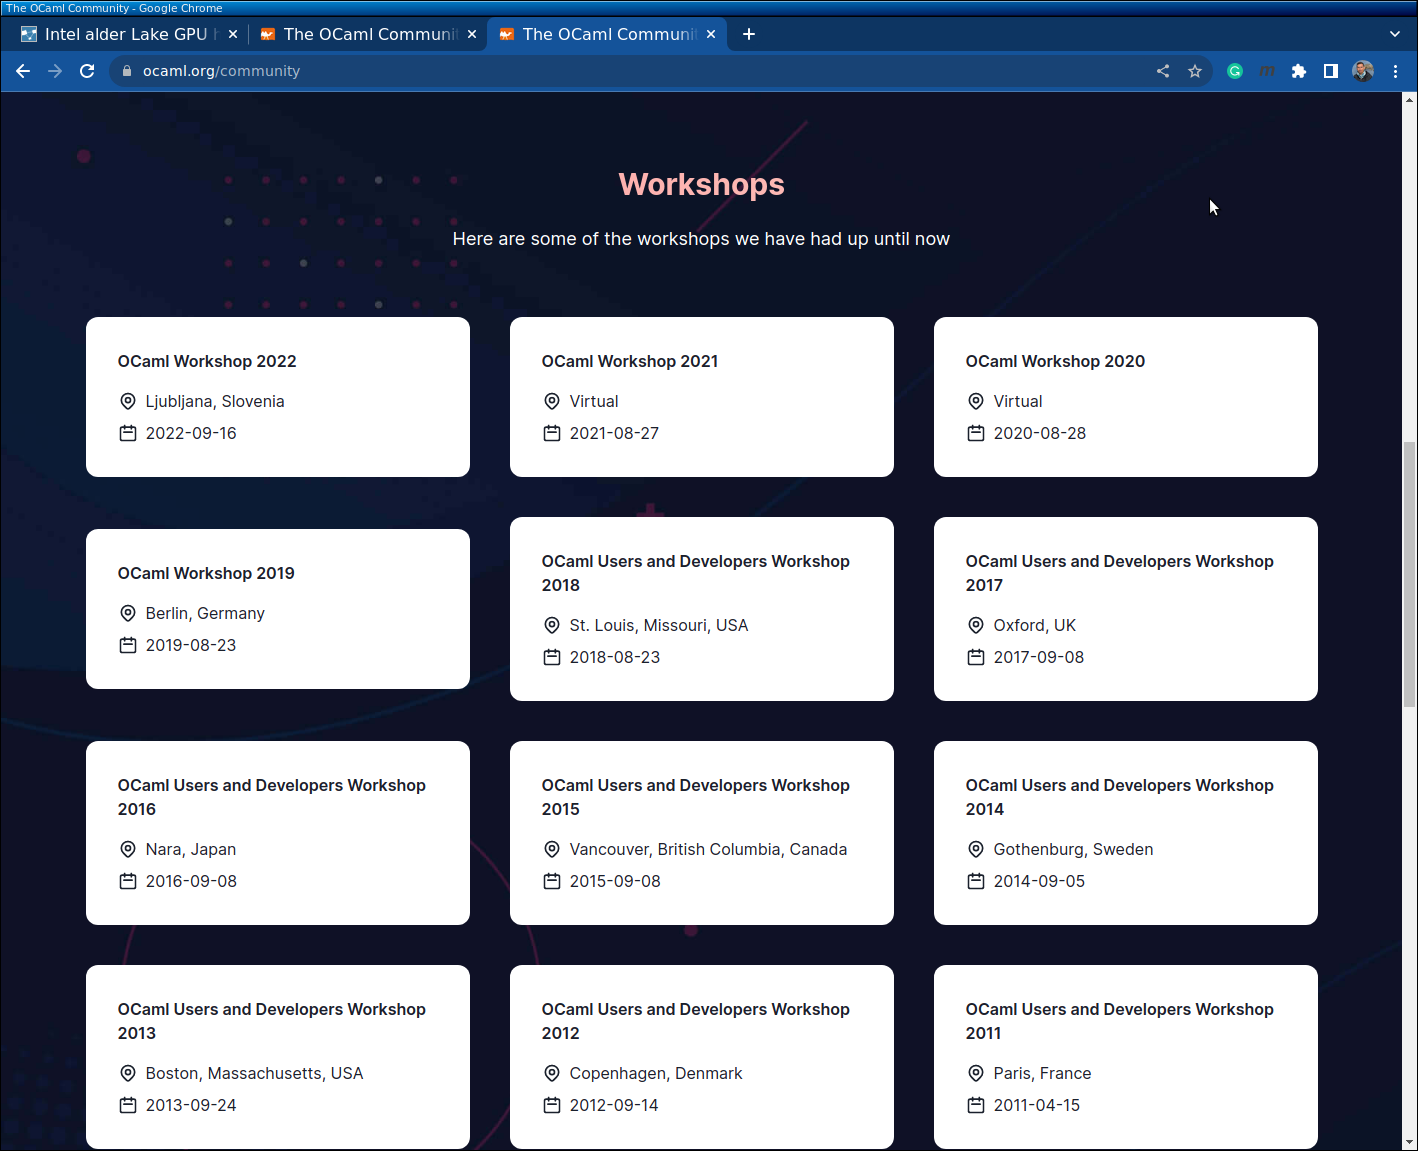Open OCaml Users and Developers Workshop 2017
The height and width of the screenshot is (1151, 1418).
click(1126, 609)
